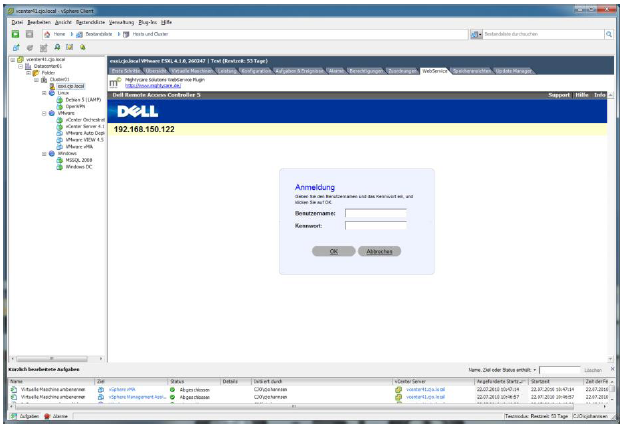Image resolution: width=623 pixels, height=427 pixels.
Task: Select the esxi.cjo.local host in tree
Action: 71,86
